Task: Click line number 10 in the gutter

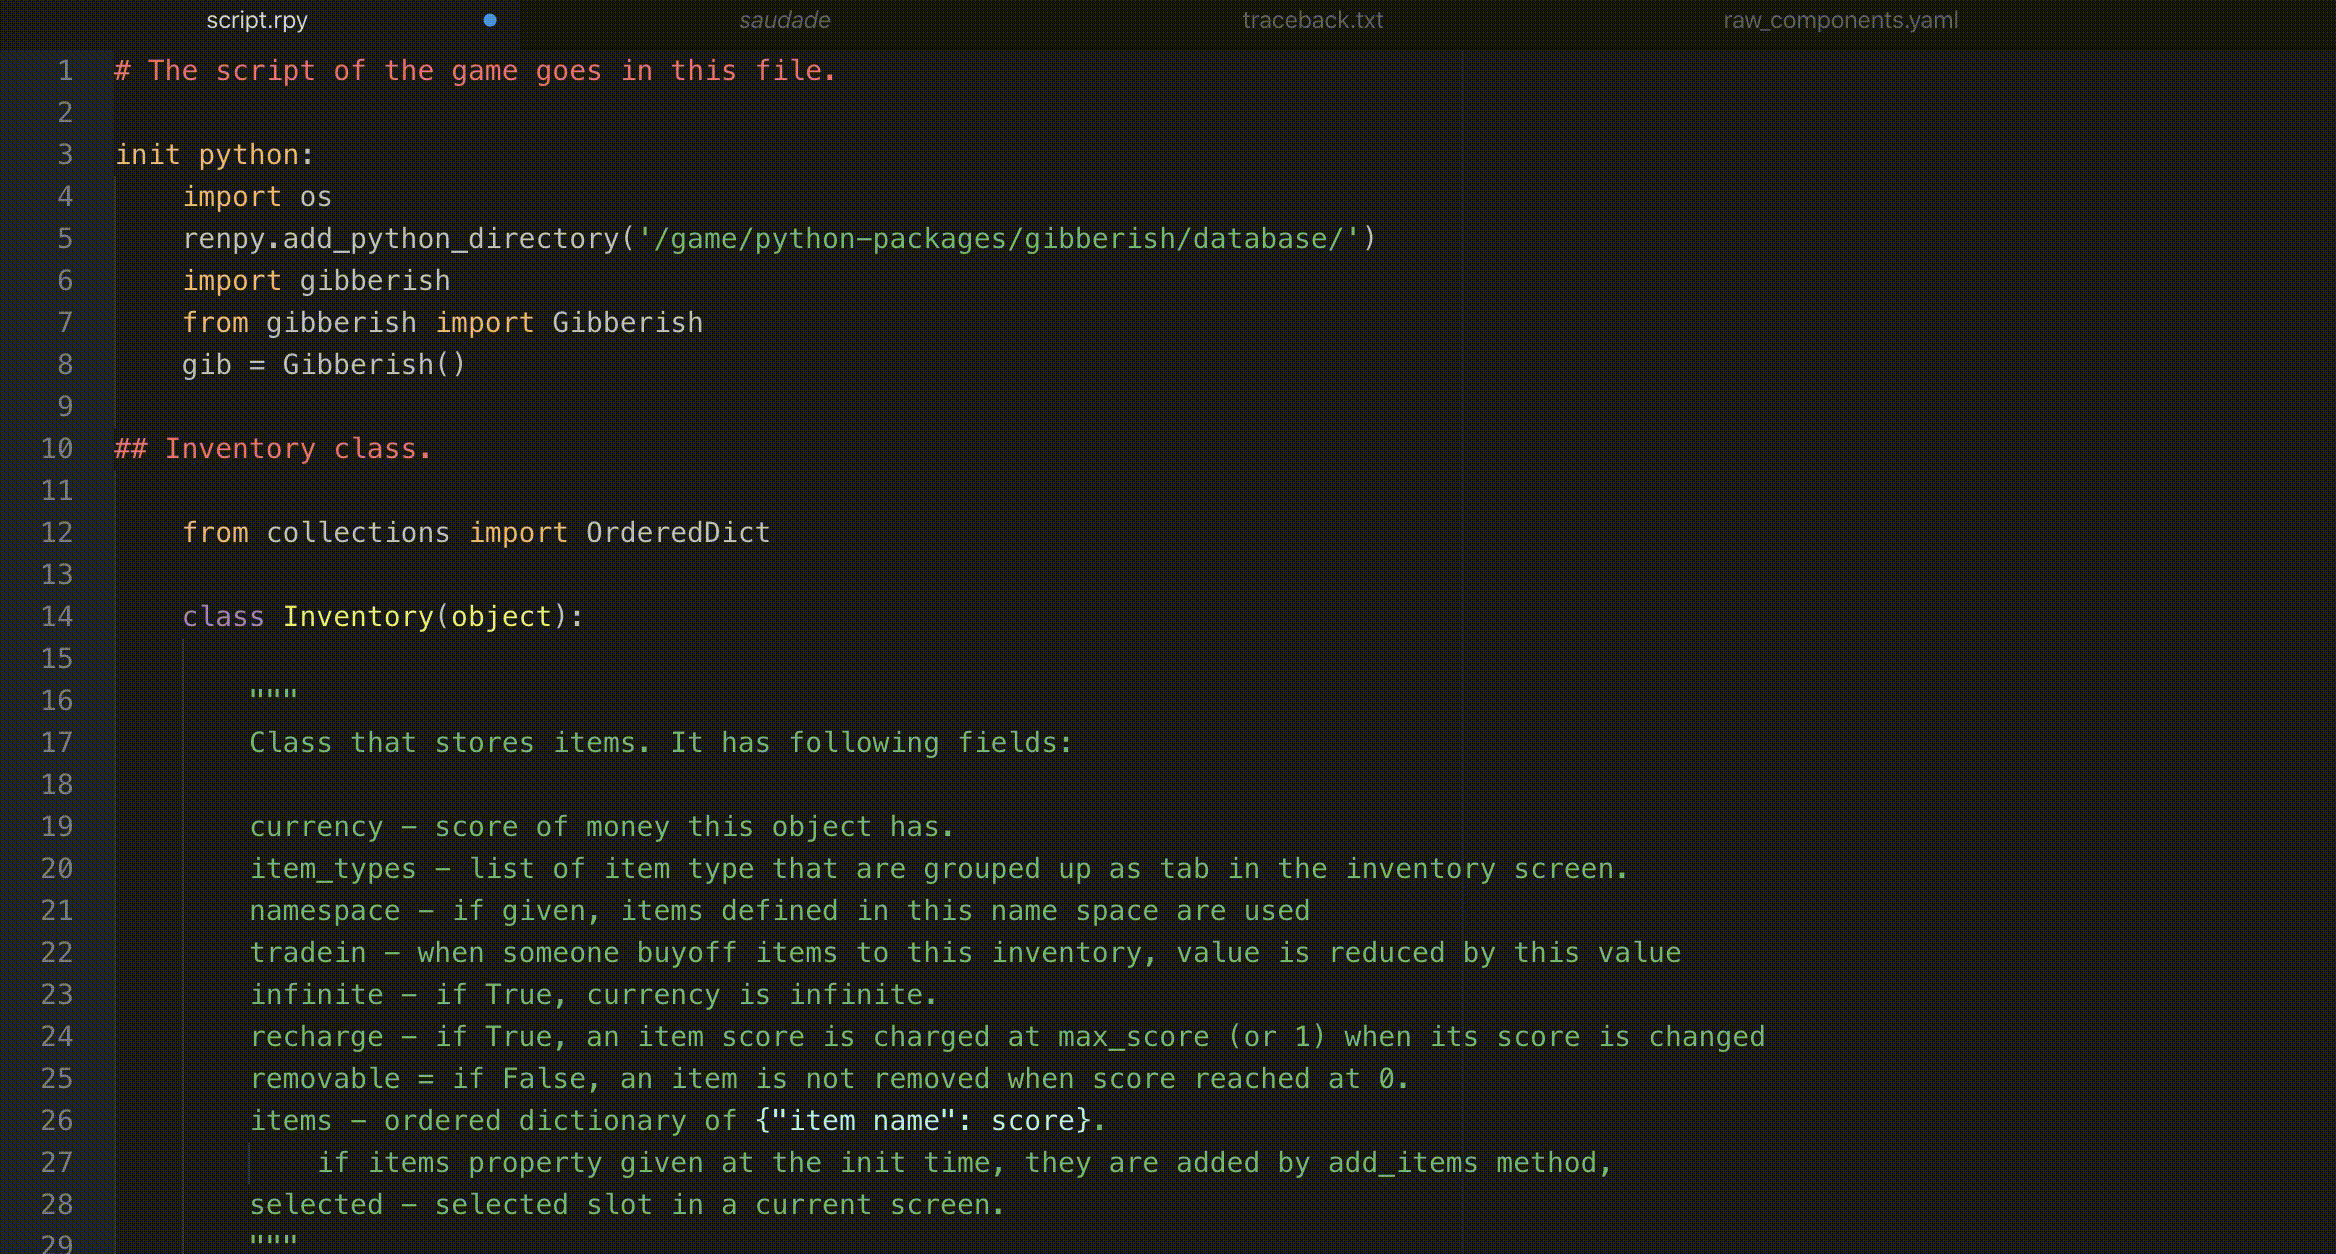Action: click(x=57, y=449)
